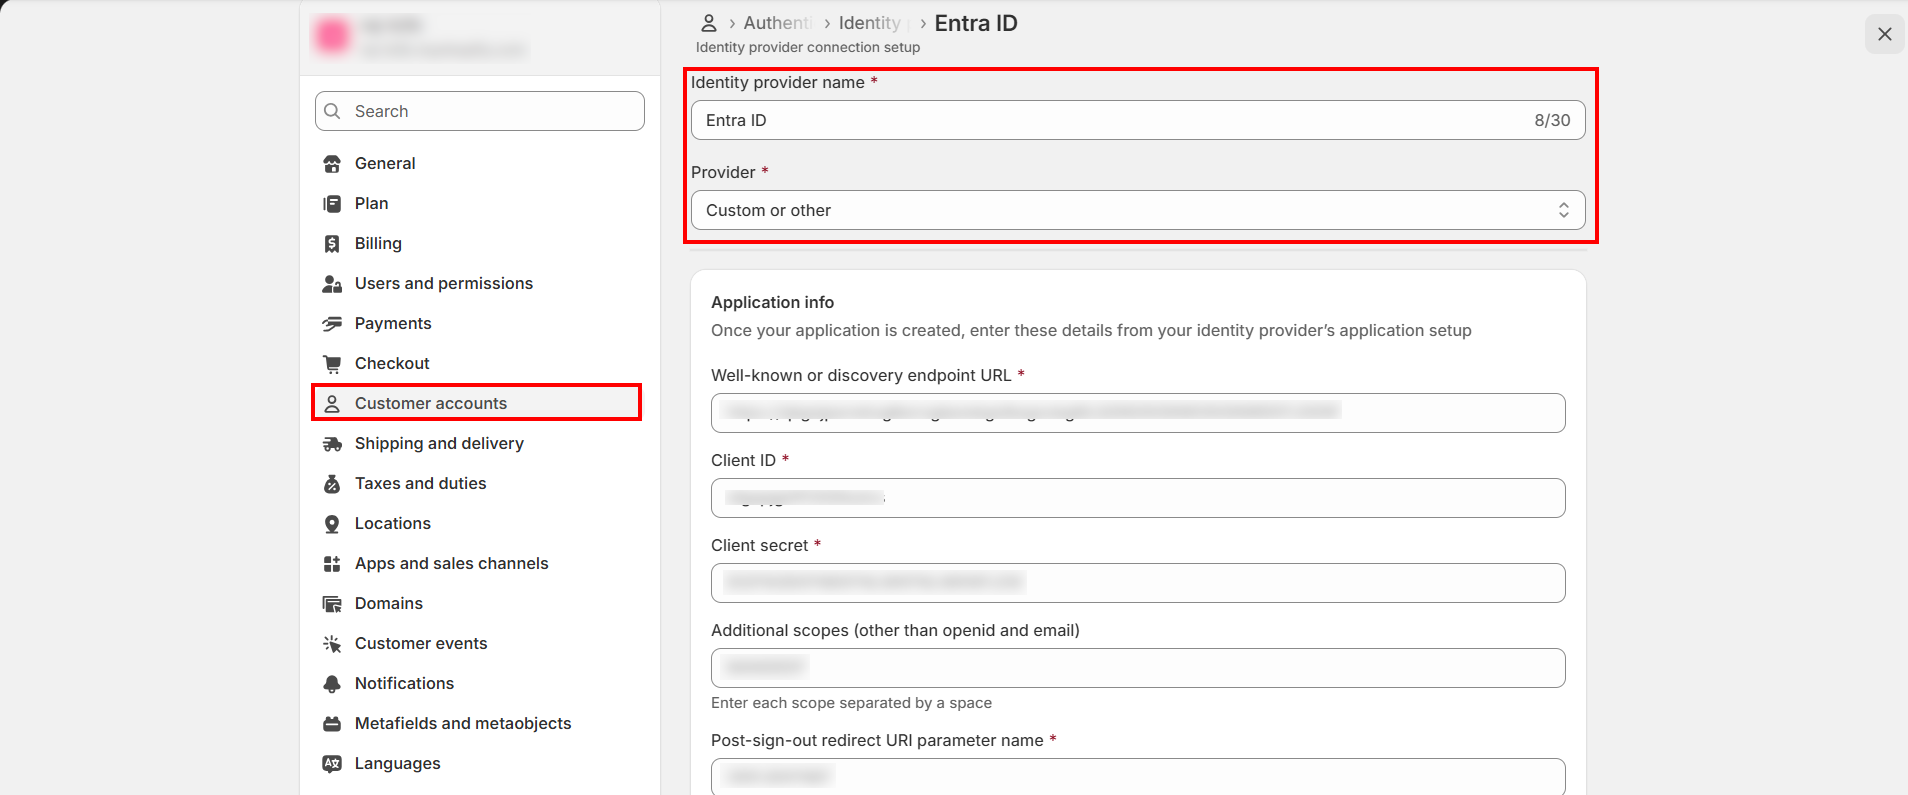Screen dimensions: 1908x795
Task: Close the settings dialog with X
Action: click(1885, 34)
